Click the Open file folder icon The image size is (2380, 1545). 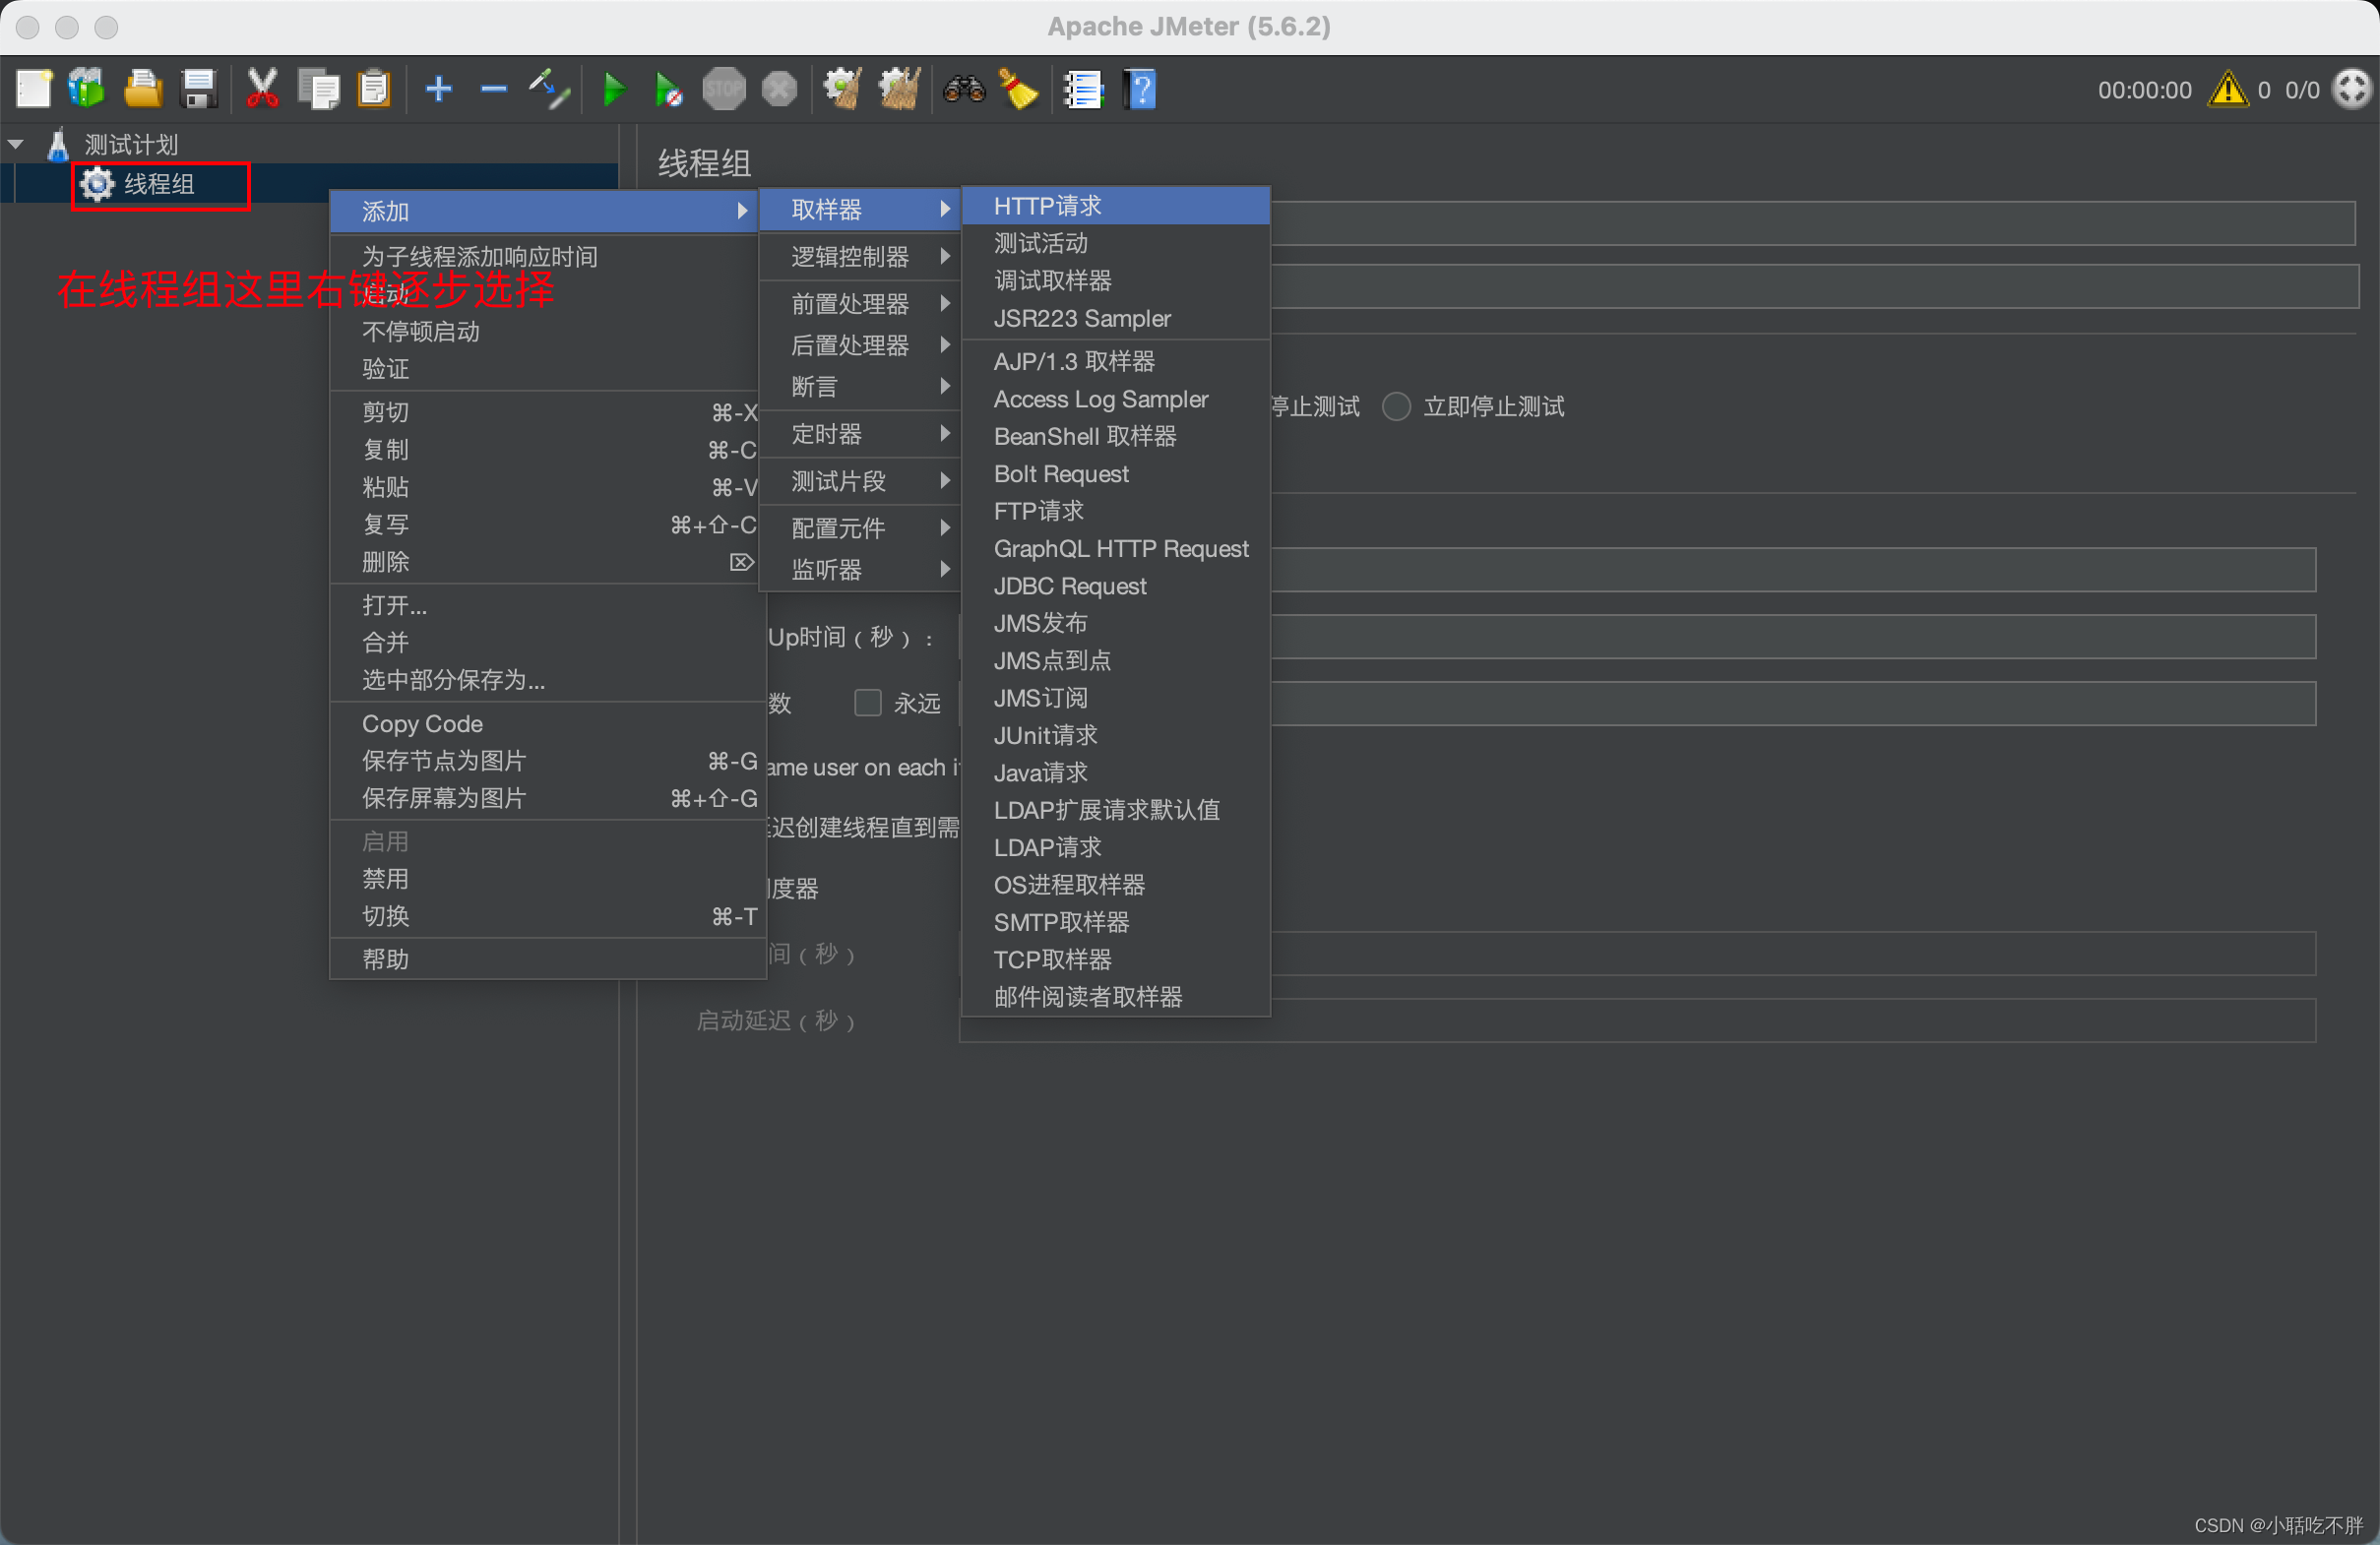(x=143, y=89)
